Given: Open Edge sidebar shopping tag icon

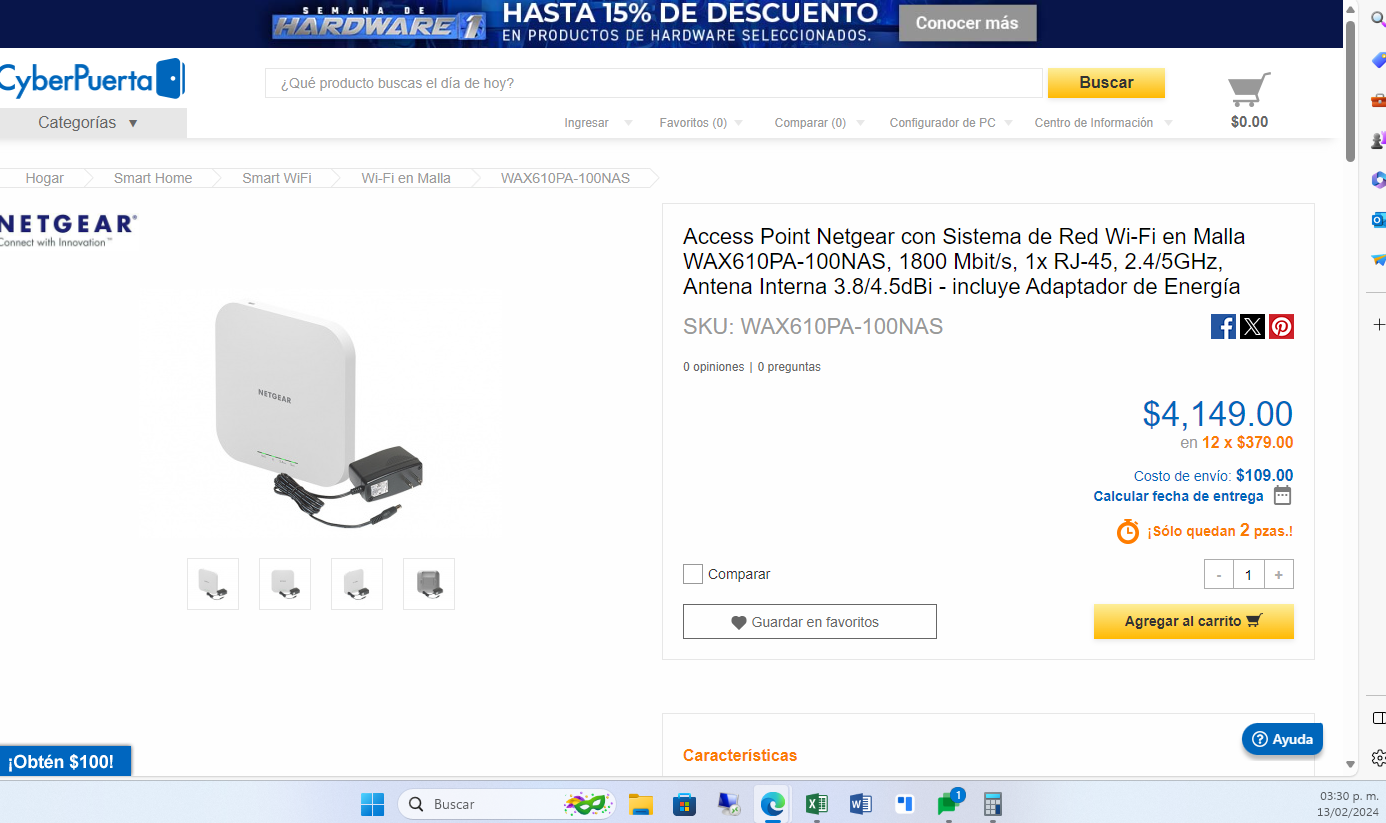Looking at the screenshot, I should coord(1377,60).
